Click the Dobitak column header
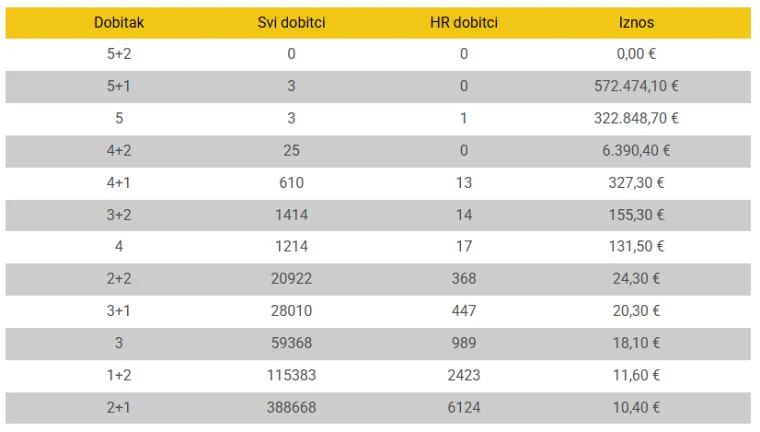This screenshot has height=432, width=760. click(119, 22)
